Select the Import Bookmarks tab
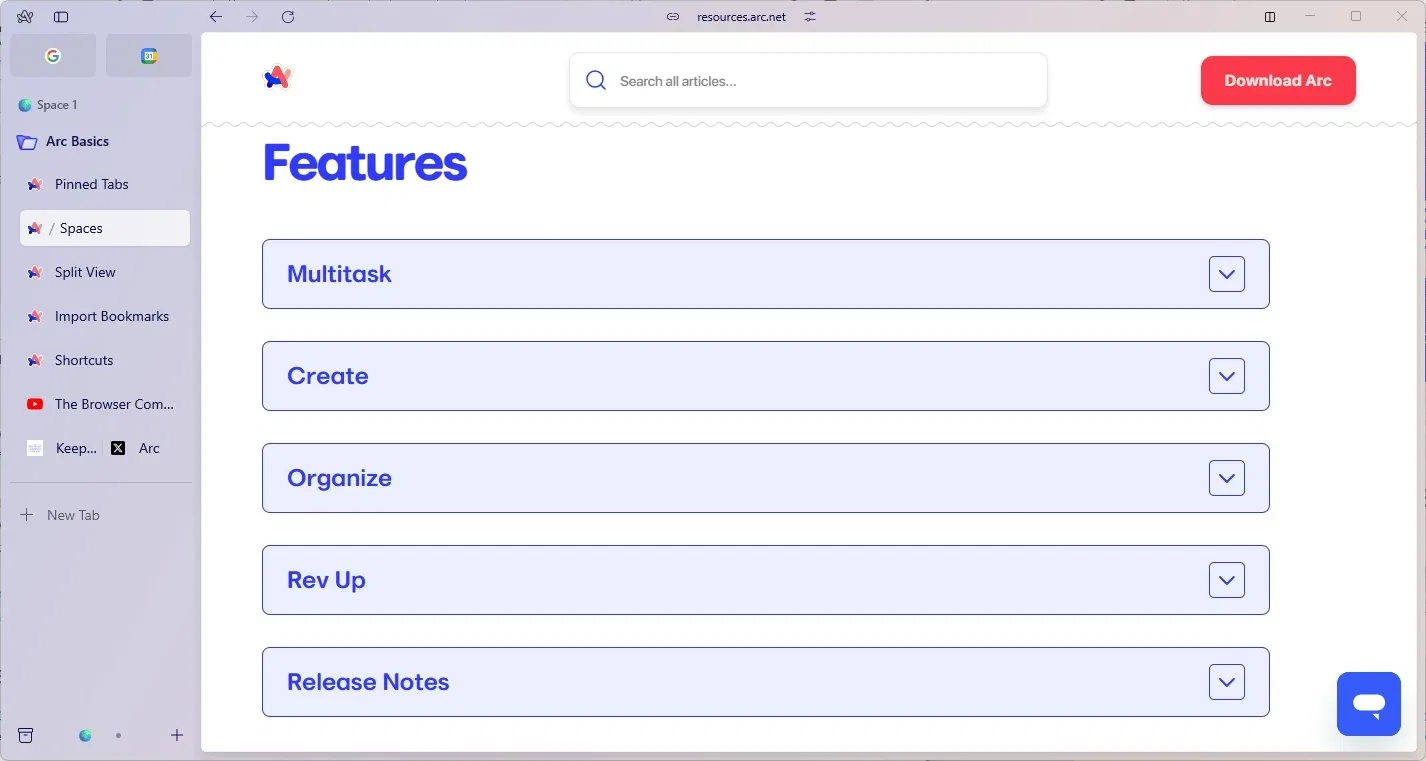Viewport: 1426px width, 761px height. (x=111, y=316)
